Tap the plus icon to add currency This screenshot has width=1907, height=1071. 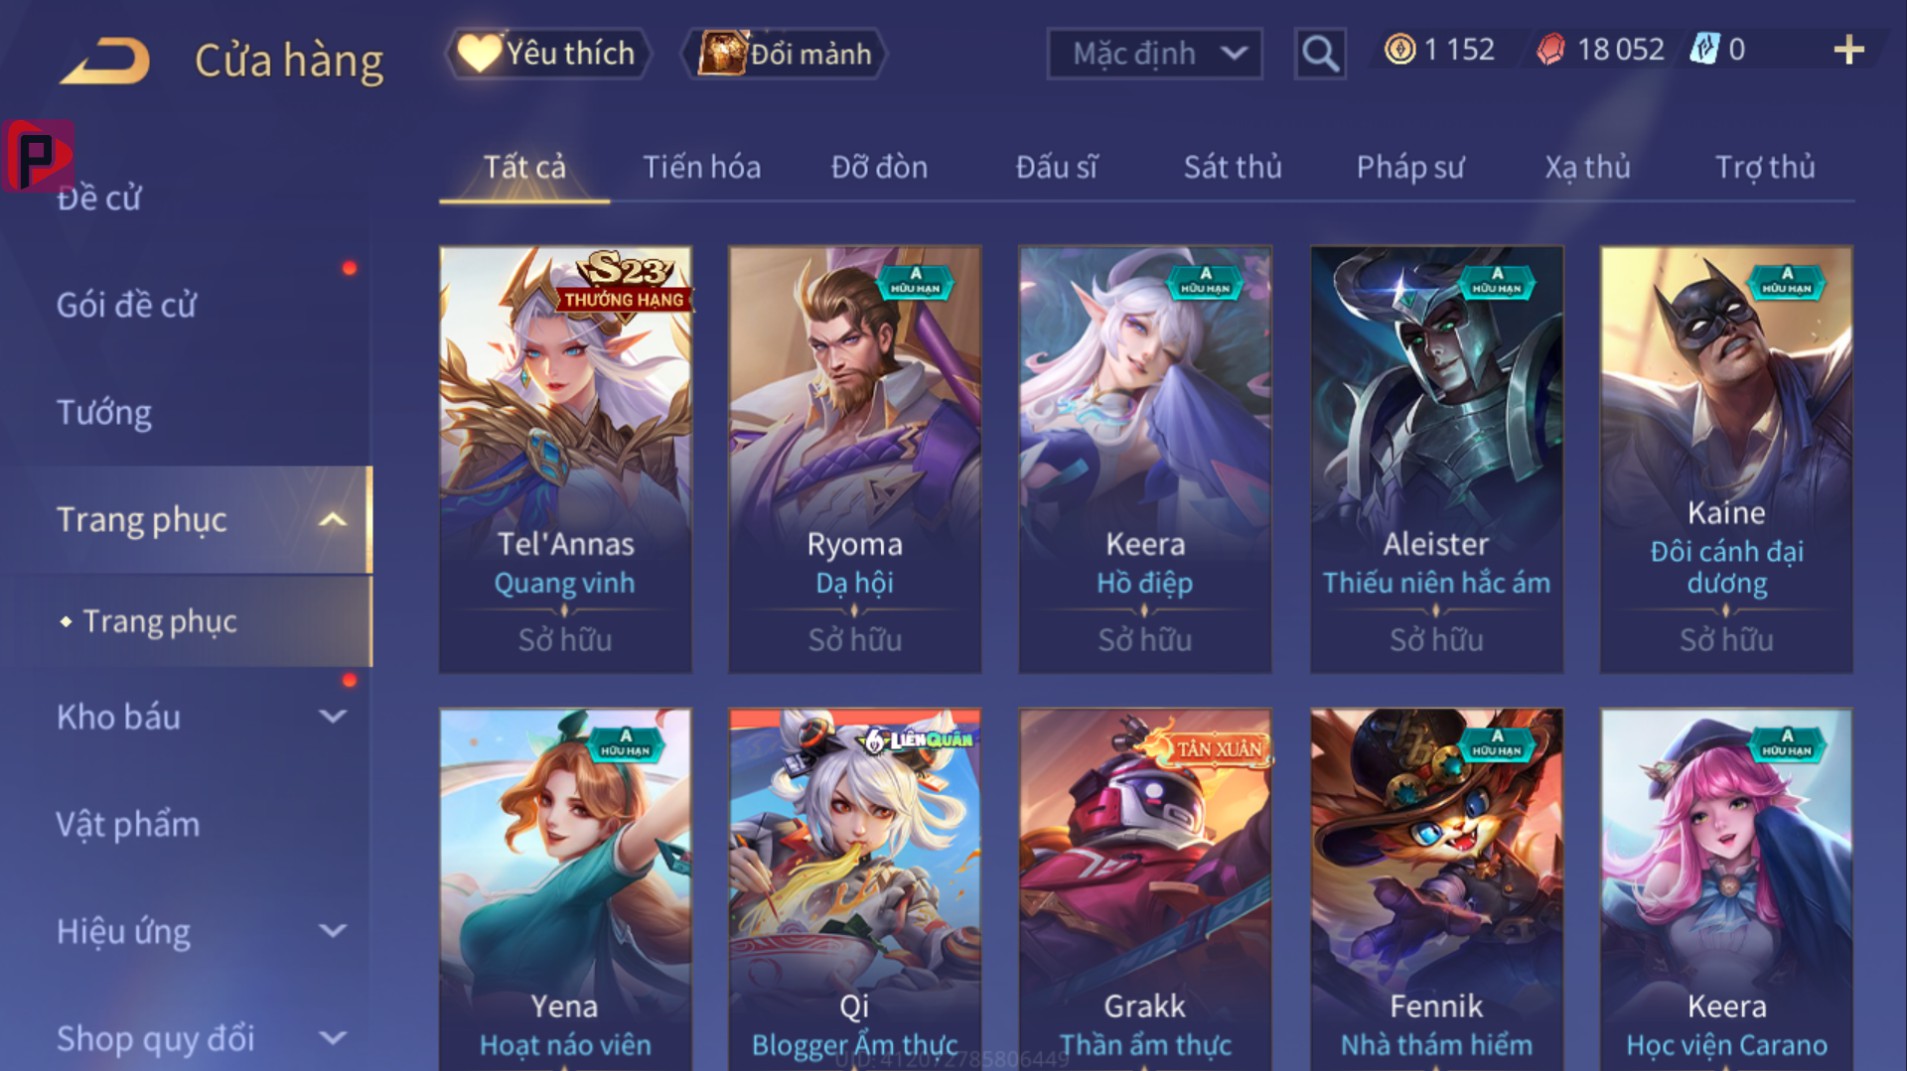1849,50
